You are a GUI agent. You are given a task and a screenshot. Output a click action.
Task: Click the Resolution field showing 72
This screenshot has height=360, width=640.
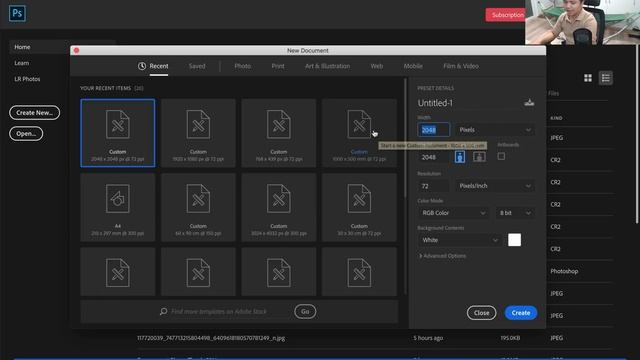pyautogui.click(x=433, y=186)
